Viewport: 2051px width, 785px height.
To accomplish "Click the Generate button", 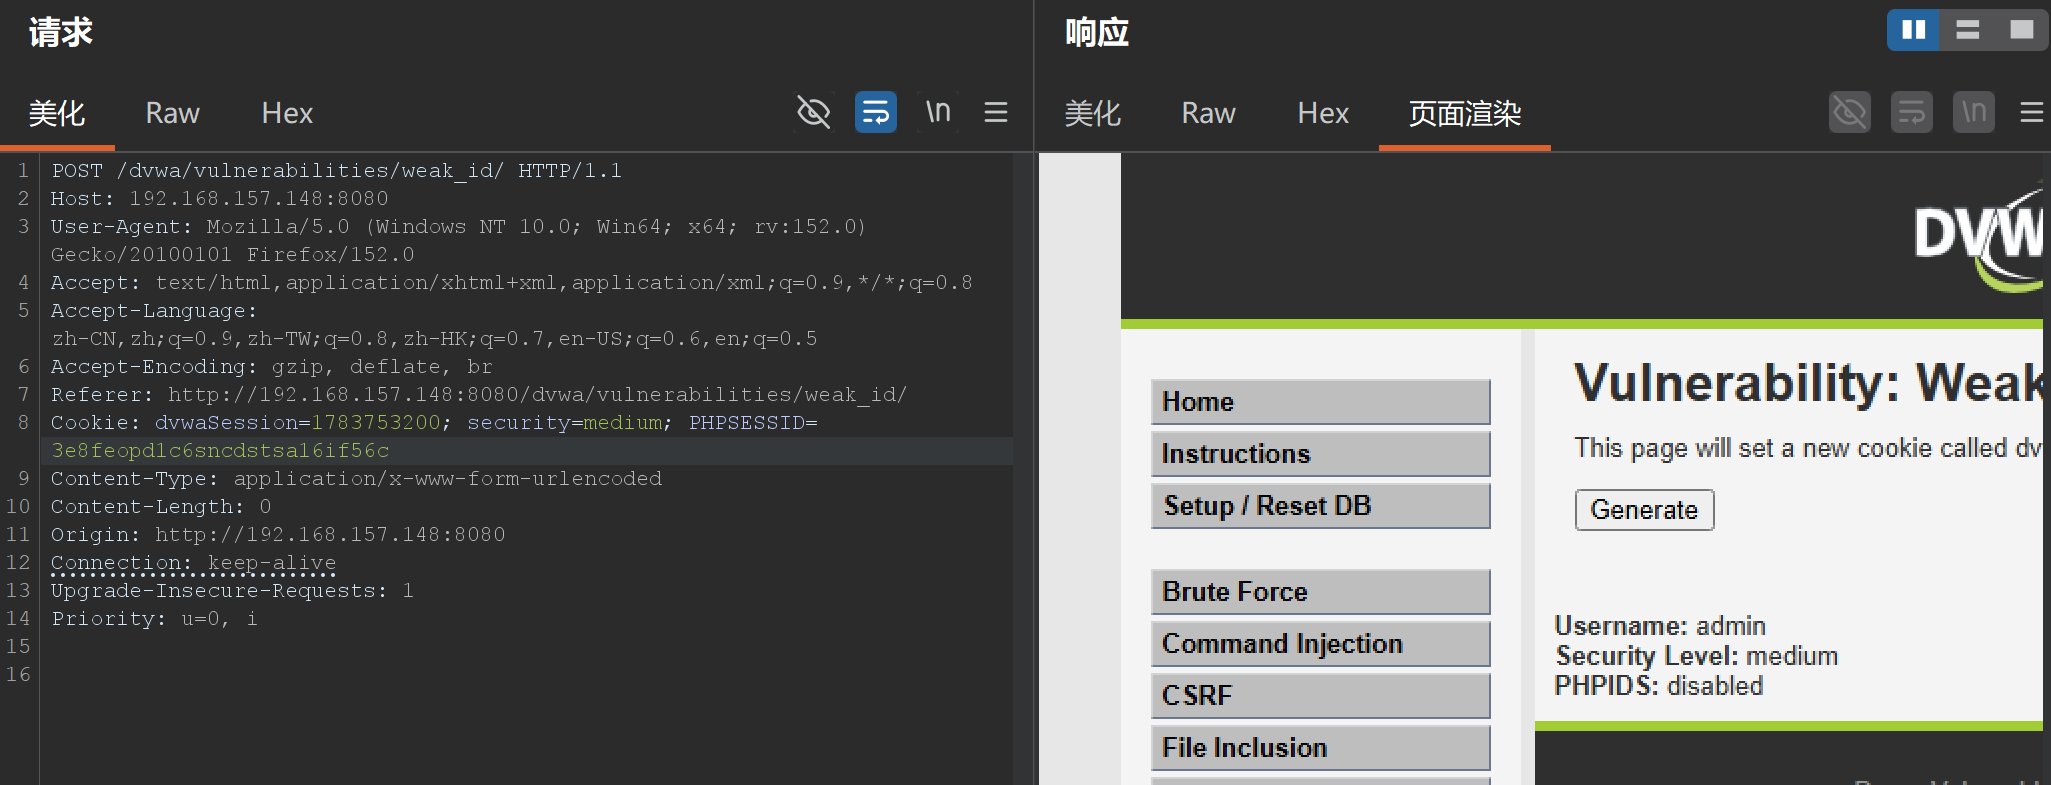I will (x=1644, y=510).
